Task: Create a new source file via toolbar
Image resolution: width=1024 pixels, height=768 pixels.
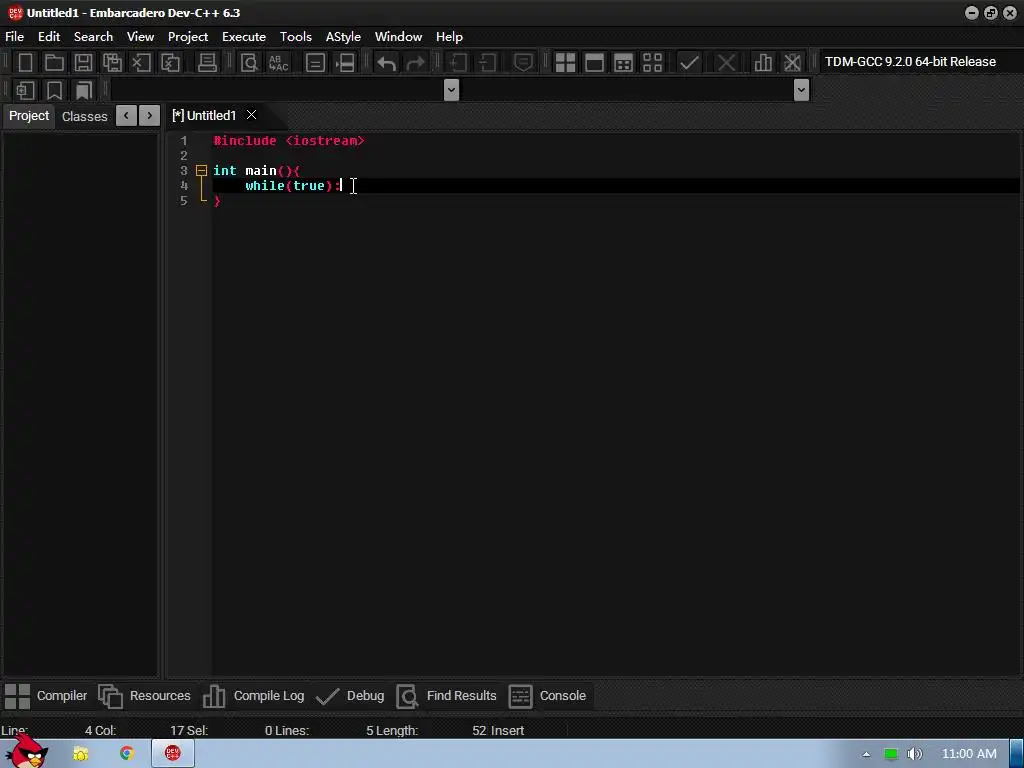Action: pos(25,63)
